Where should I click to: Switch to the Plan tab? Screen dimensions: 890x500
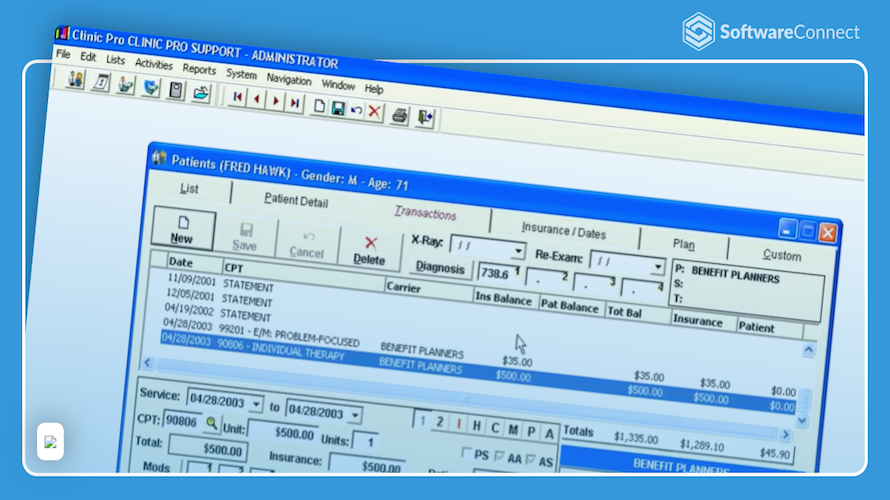pyautogui.click(x=683, y=244)
